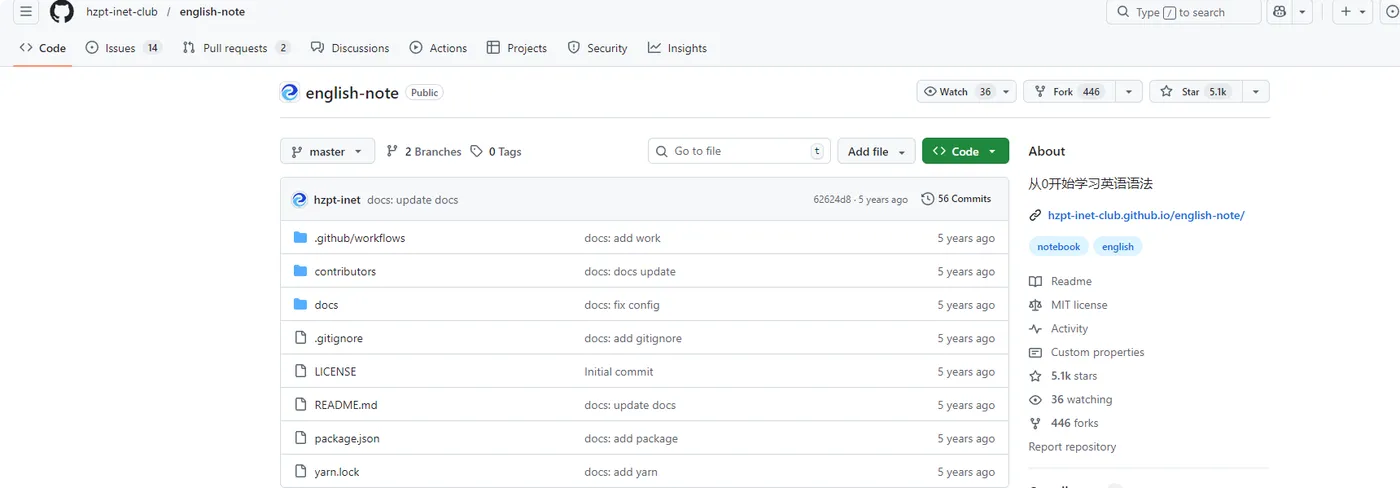Viewport: 1400px width, 488px height.
Task: Click the Activity pulse icon
Action: point(1035,329)
